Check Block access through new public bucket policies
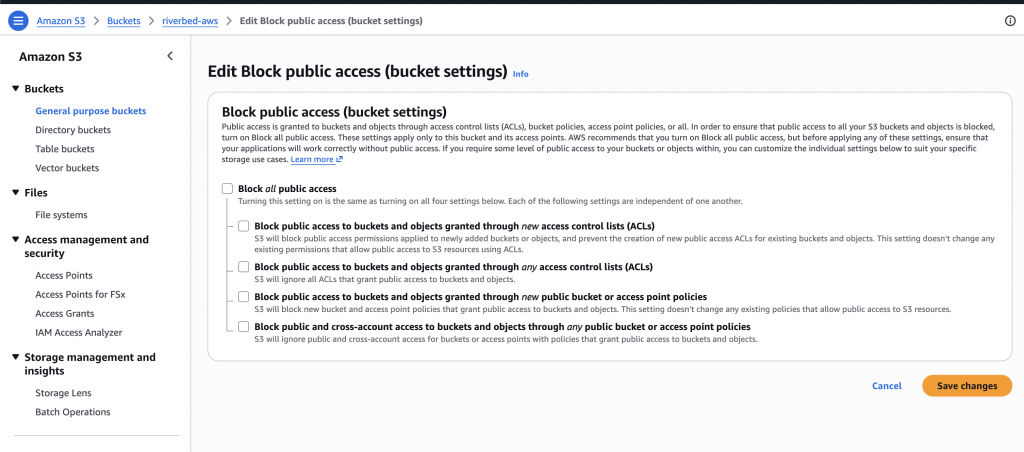The width and height of the screenshot is (1024, 452). pos(244,297)
